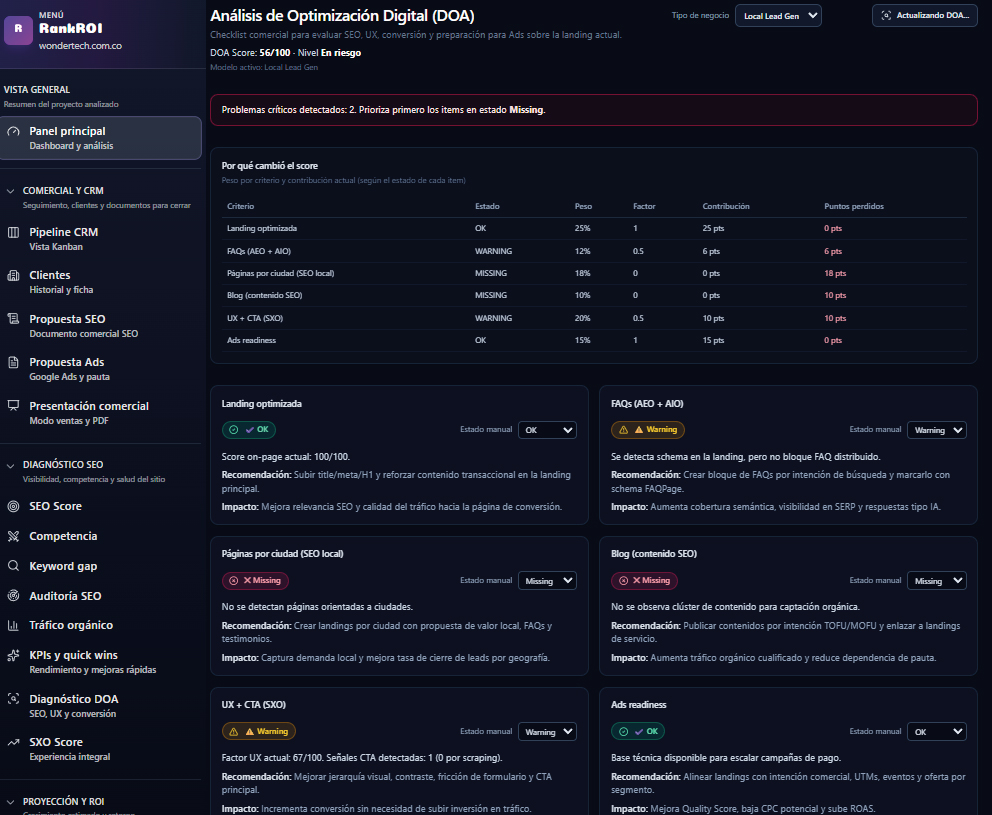Click the Propuesta Ads file icon
This screenshot has width=992, height=815.
click(x=13, y=363)
